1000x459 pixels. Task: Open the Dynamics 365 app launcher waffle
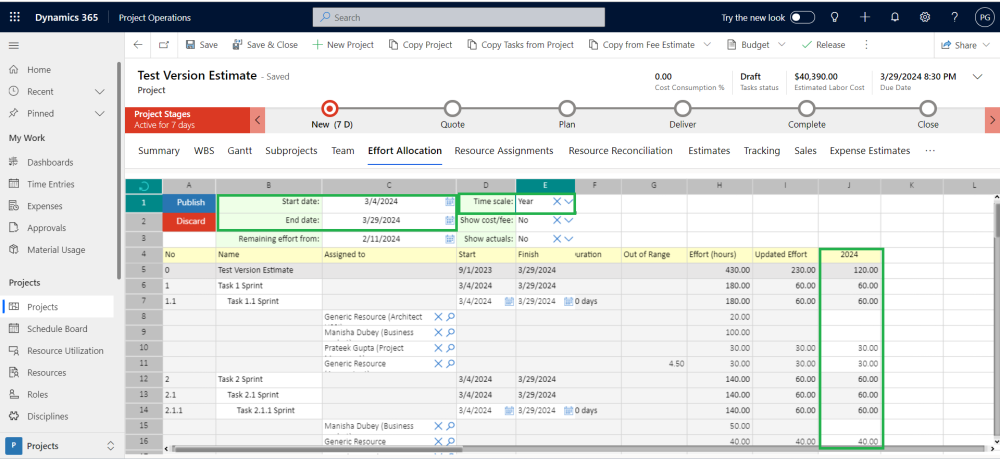coord(15,17)
